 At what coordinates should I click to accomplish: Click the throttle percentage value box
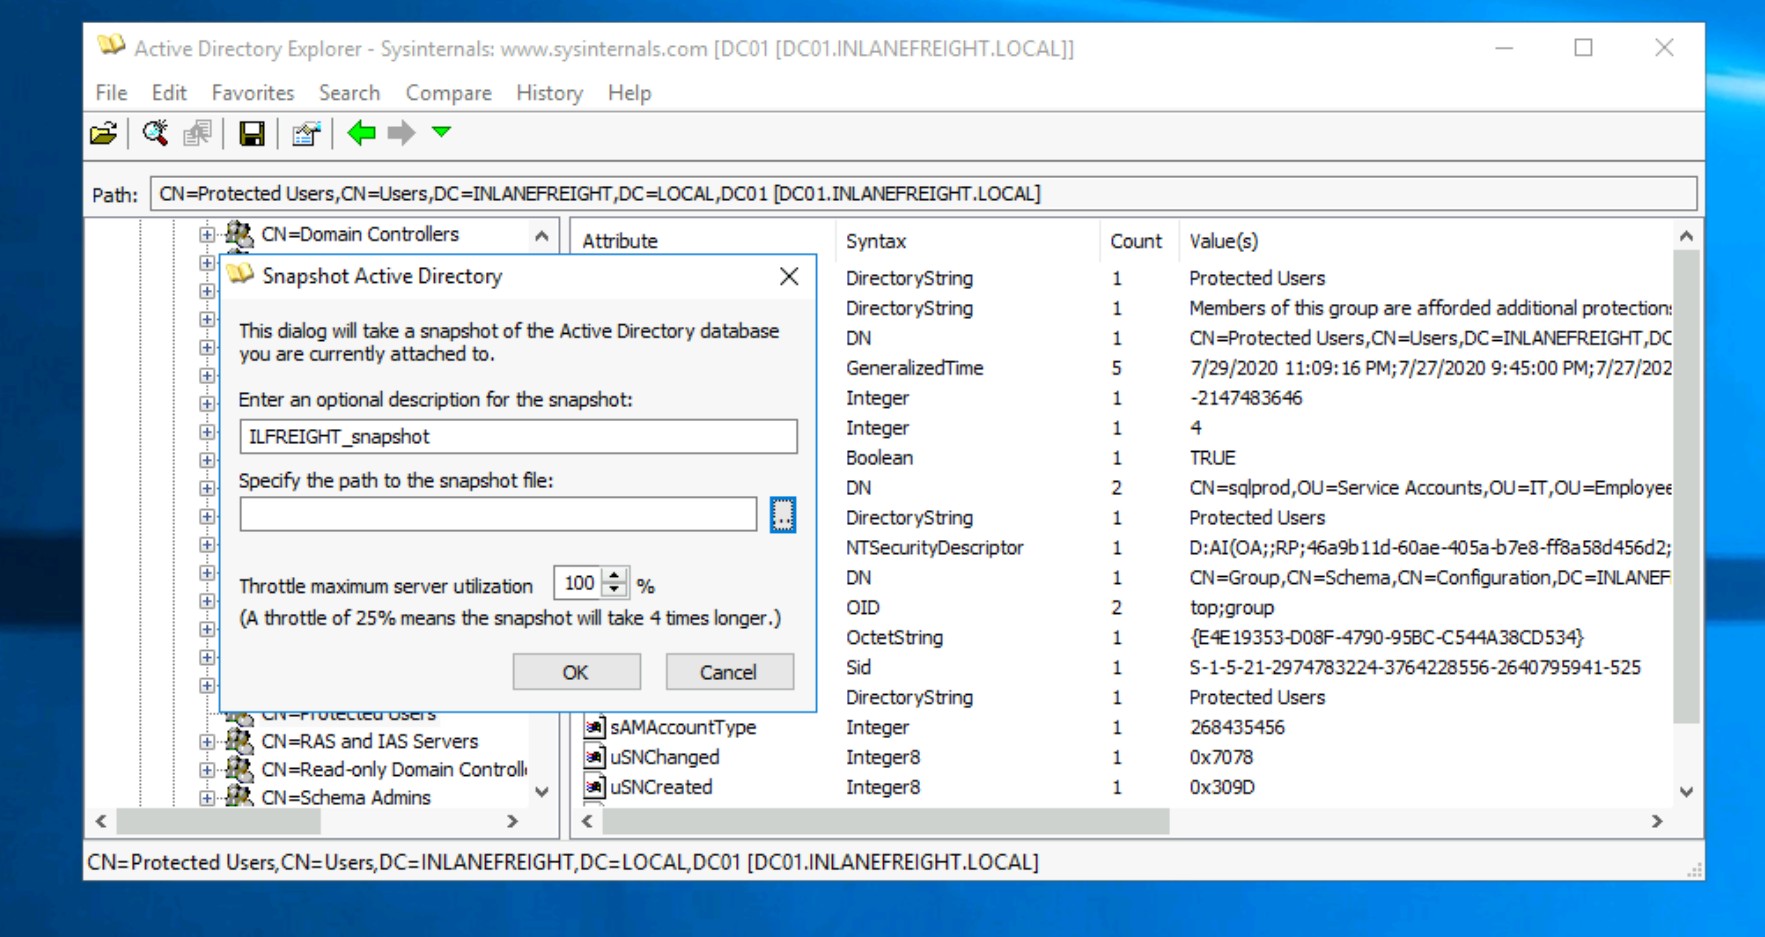579,583
